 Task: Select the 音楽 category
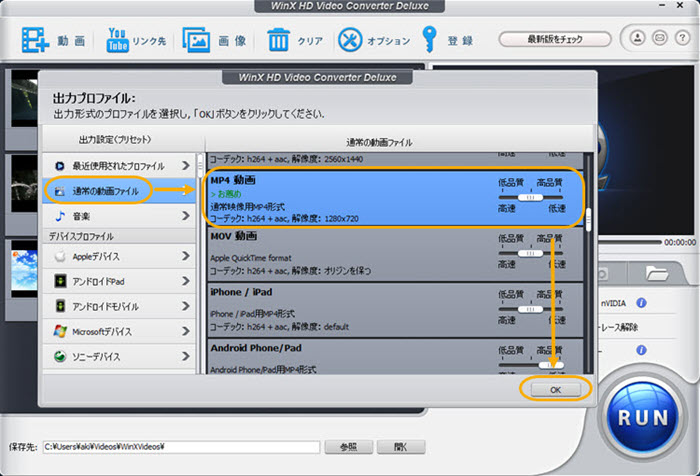[119, 216]
